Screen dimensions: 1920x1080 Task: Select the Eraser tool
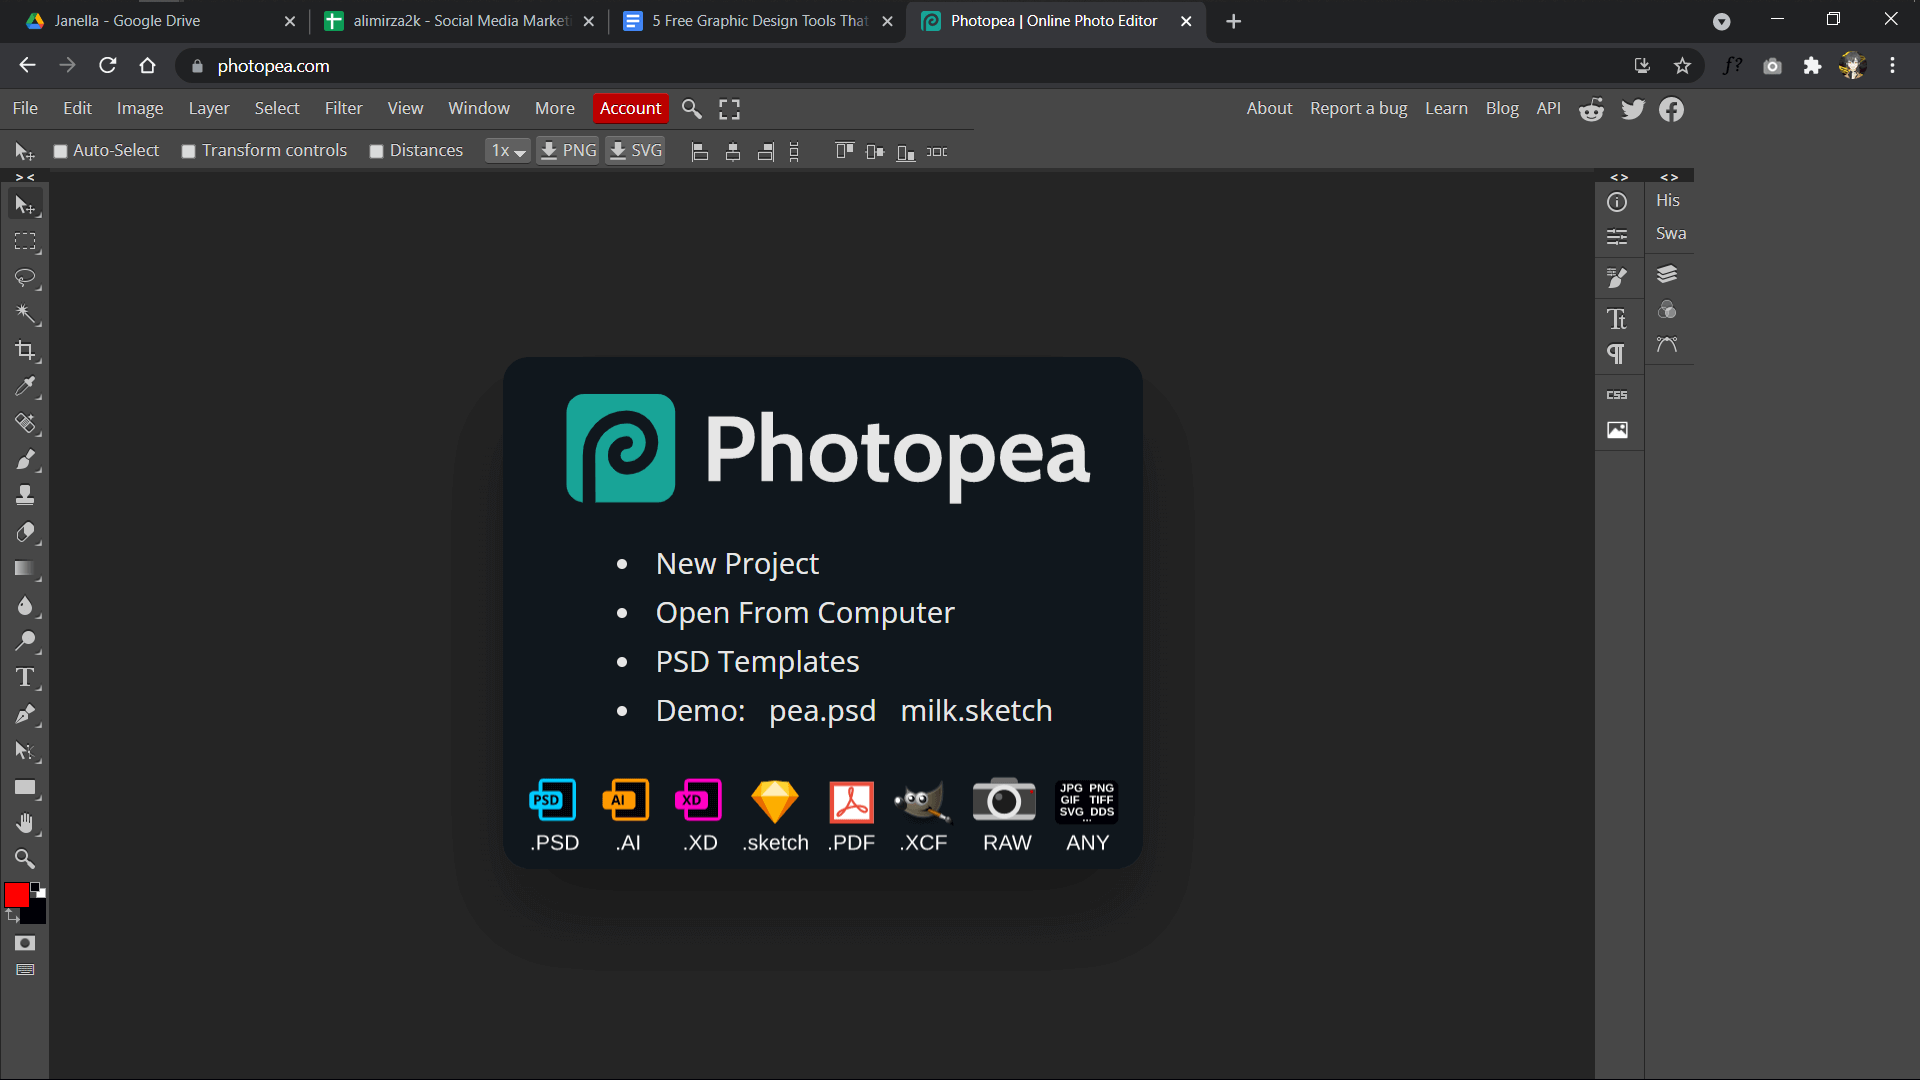click(x=25, y=532)
